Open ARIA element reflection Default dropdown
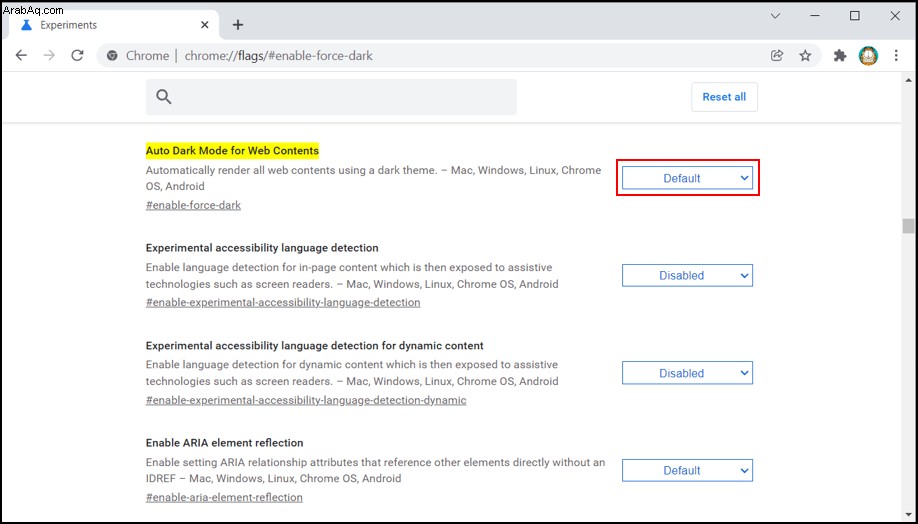Image resolution: width=918 pixels, height=524 pixels. pyautogui.click(x=687, y=470)
